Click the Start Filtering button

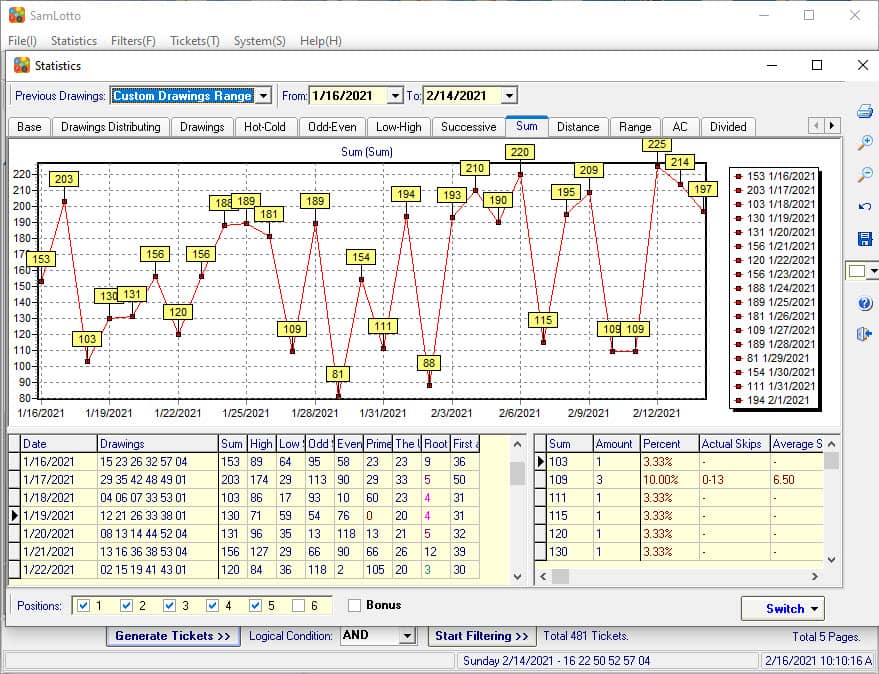tap(482, 636)
